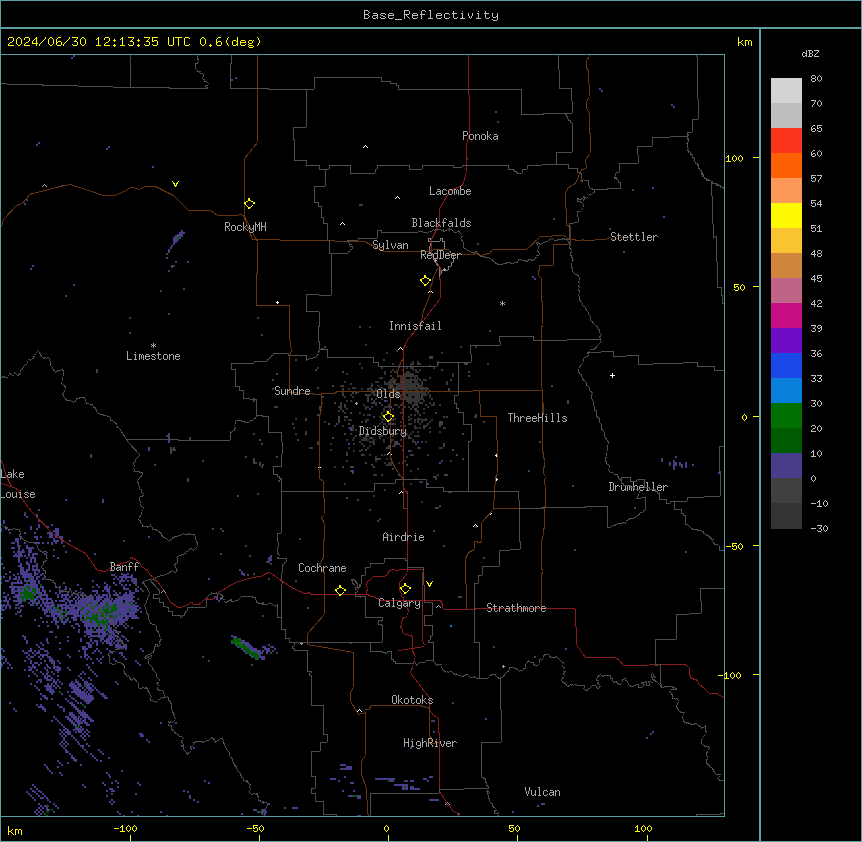Click the Lacombe city label
Viewport: 862px width, 842px height.
[x=450, y=191]
